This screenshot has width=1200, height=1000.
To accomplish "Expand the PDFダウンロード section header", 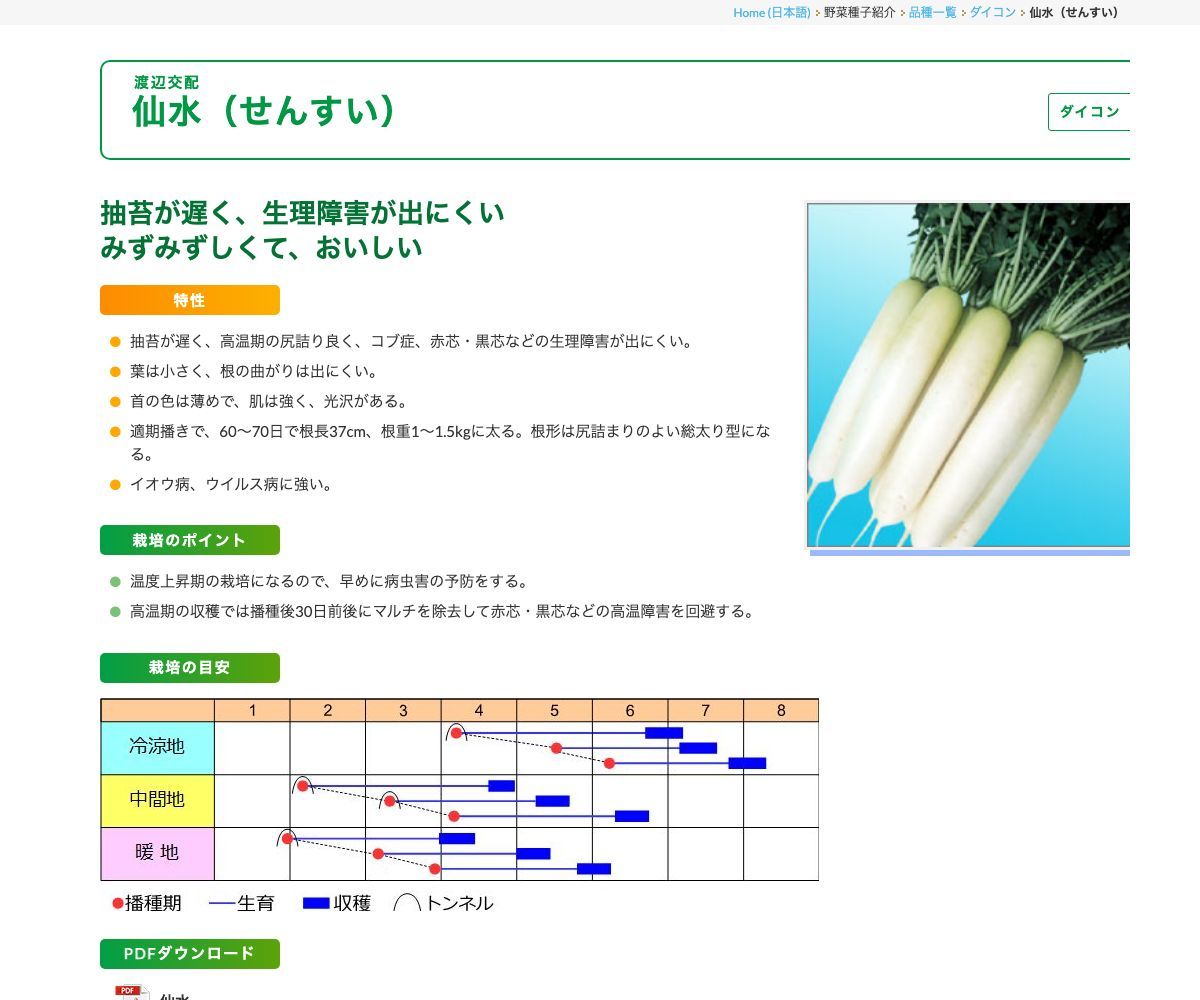I will (x=189, y=953).
